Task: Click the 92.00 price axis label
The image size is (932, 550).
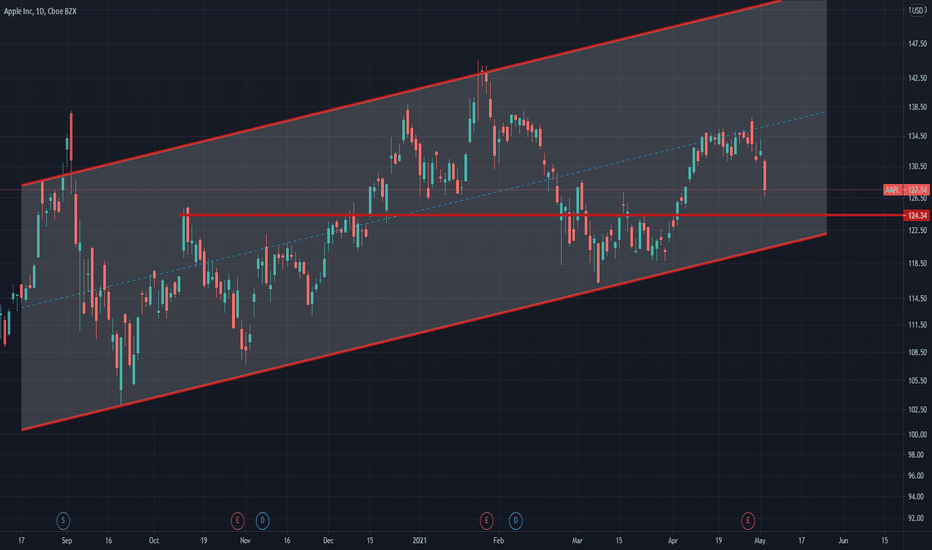Action: tap(916, 518)
